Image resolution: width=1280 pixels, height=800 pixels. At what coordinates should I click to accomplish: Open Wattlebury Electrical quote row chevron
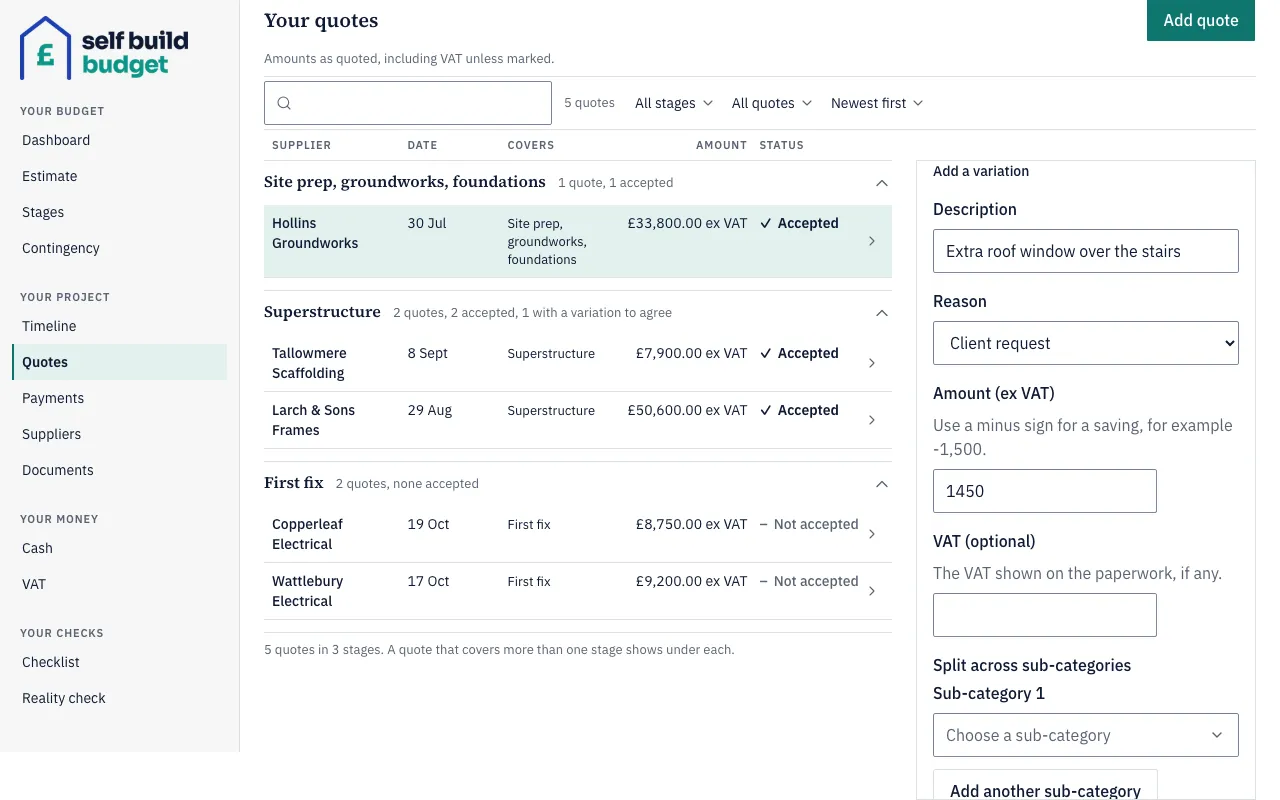point(872,591)
